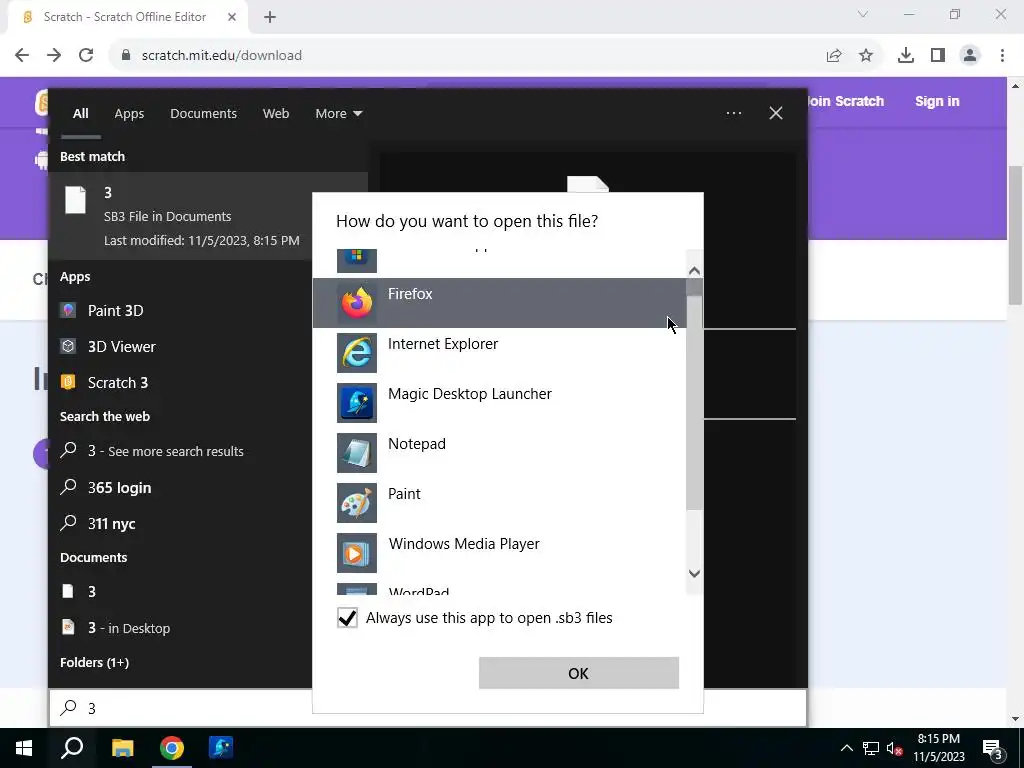This screenshot has height=768, width=1024.
Task: Open Chrome three-dot menu
Action: click(1002, 56)
